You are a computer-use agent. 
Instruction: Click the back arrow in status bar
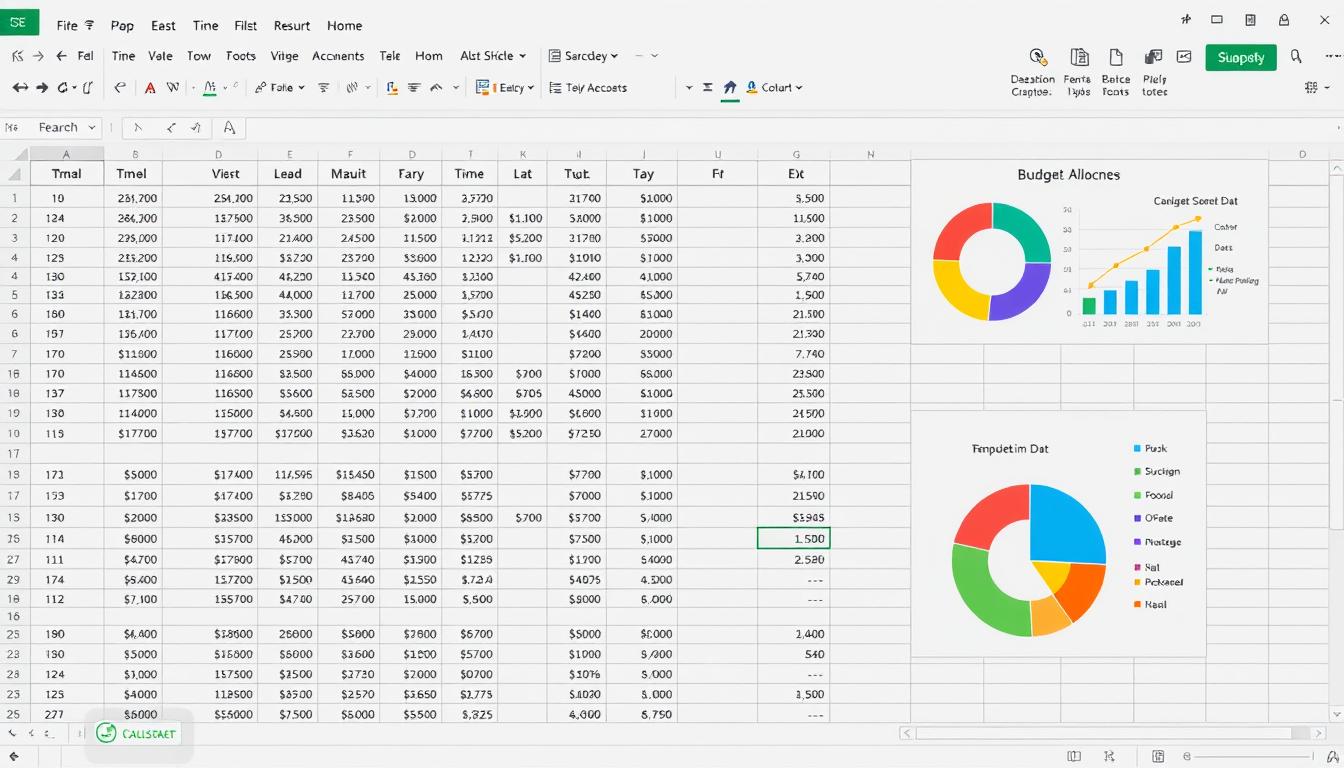point(14,757)
